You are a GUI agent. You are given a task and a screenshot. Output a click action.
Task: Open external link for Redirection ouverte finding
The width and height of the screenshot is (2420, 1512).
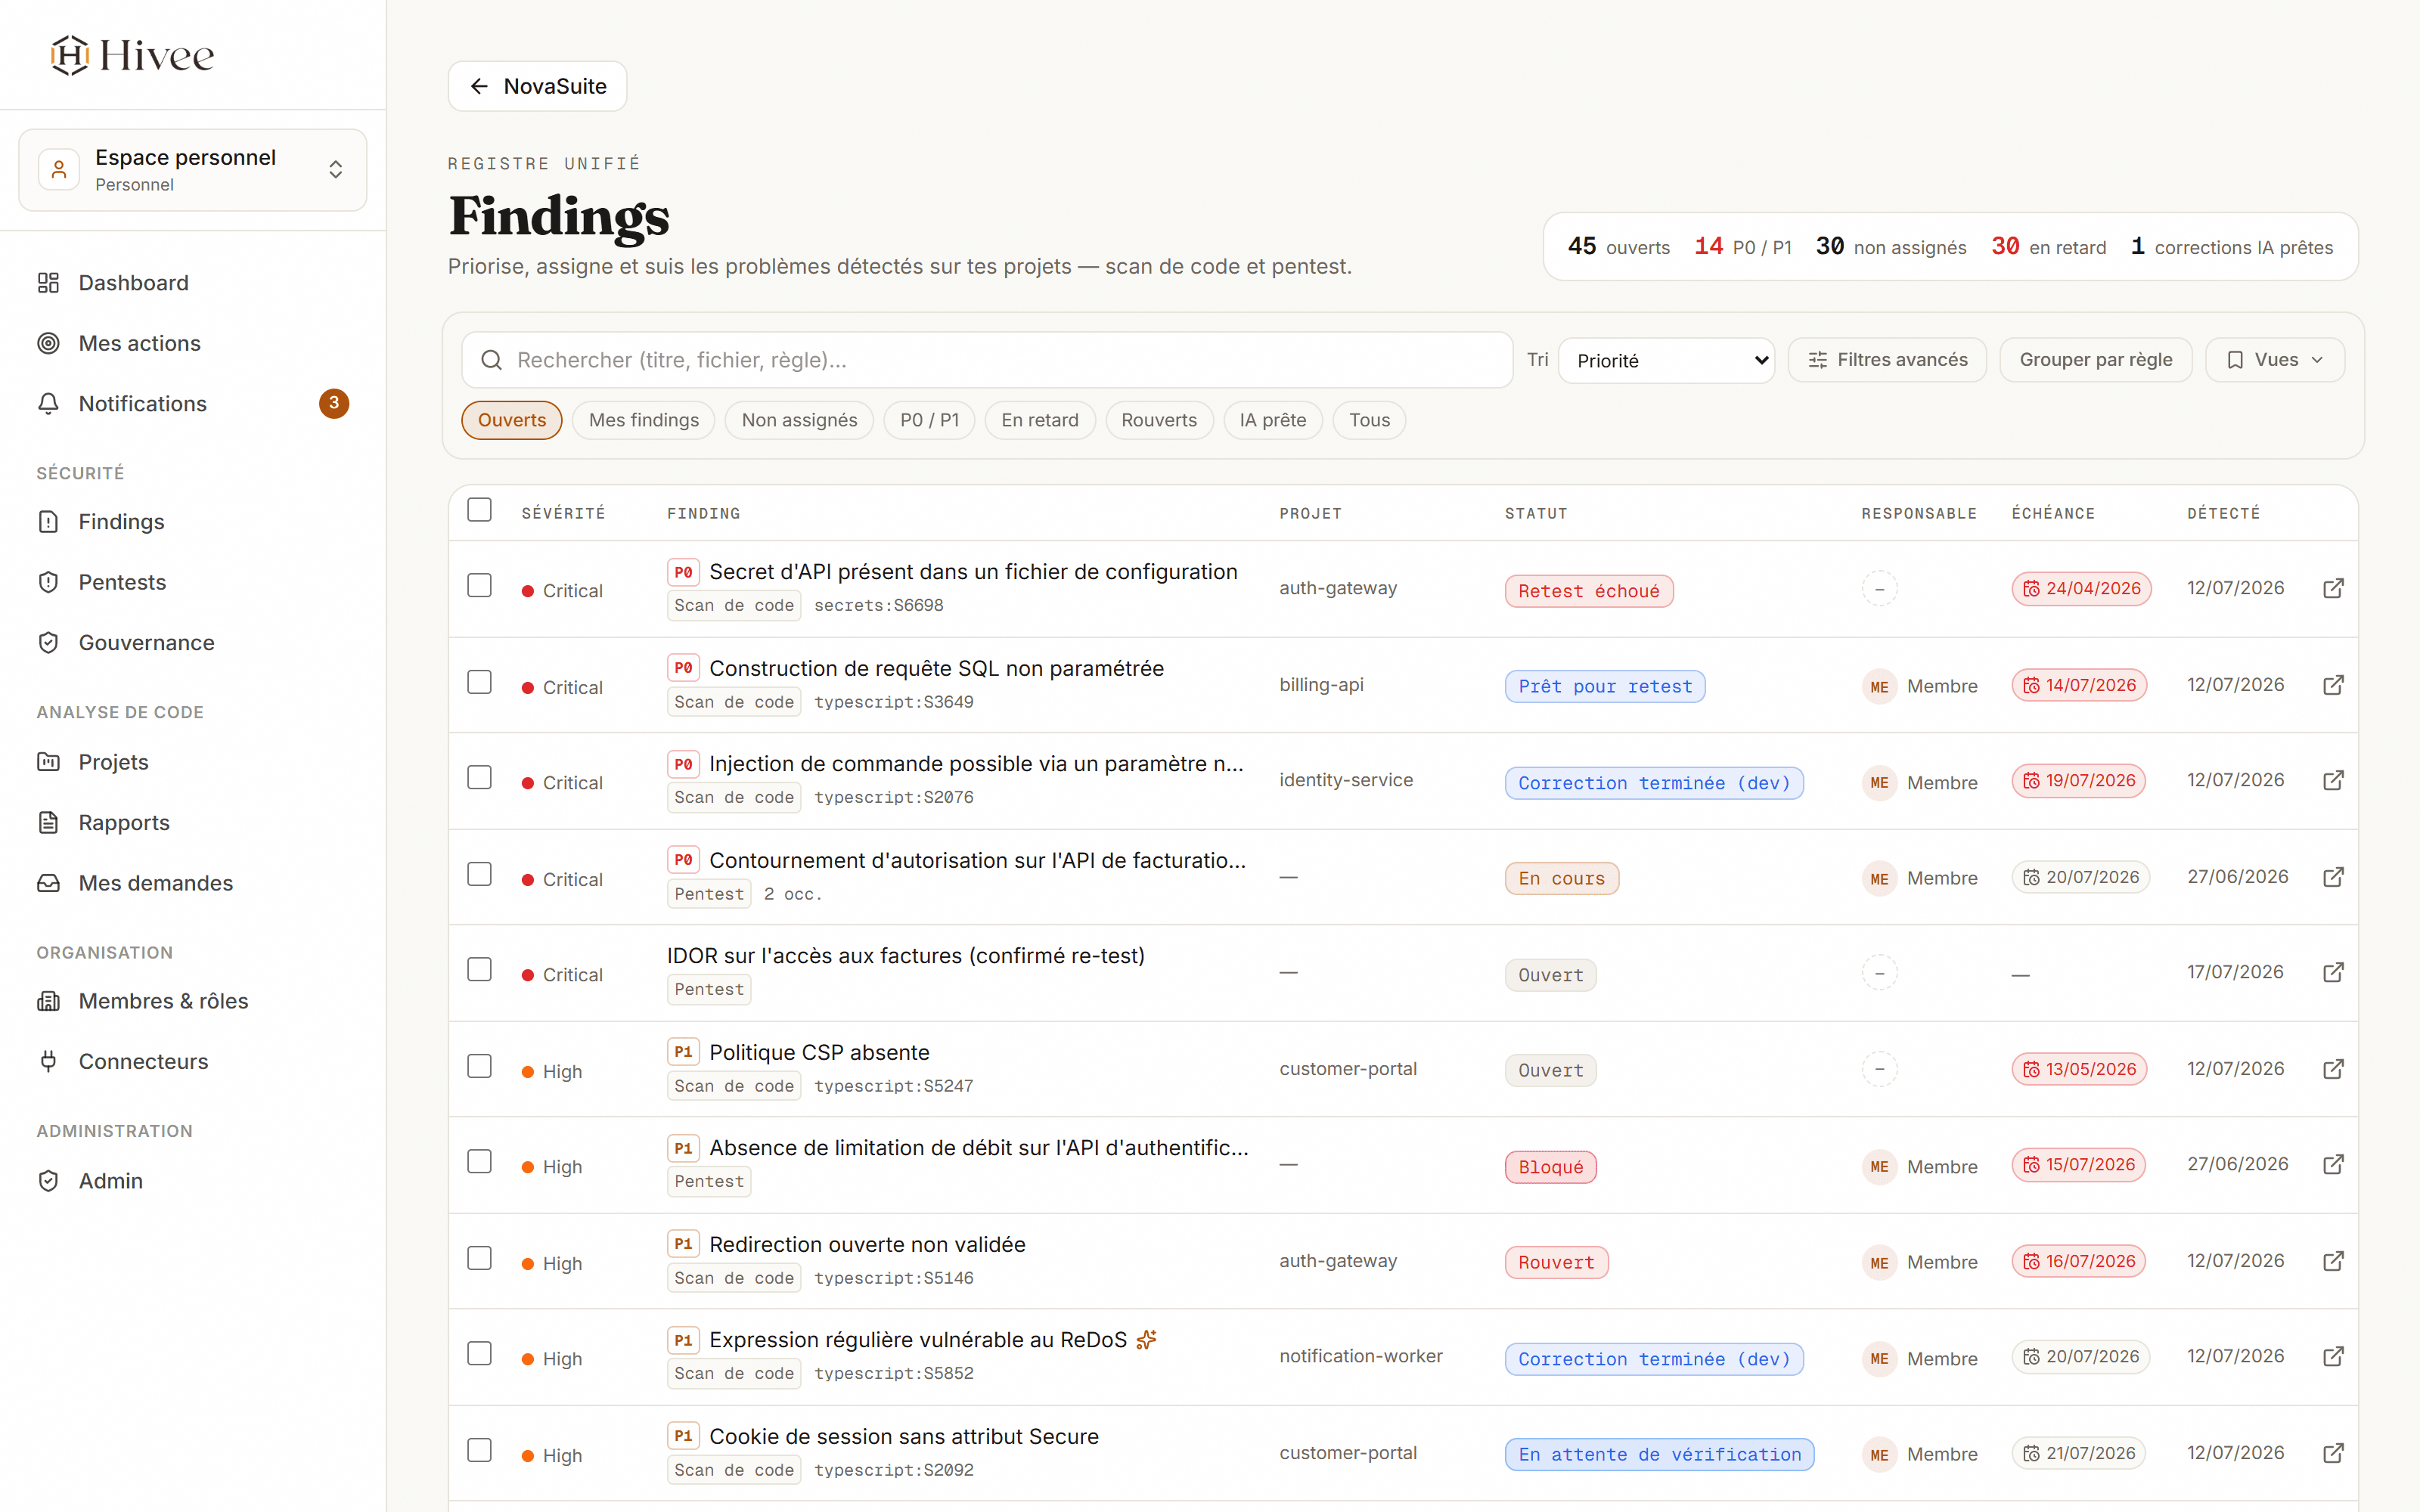coord(2333,1261)
